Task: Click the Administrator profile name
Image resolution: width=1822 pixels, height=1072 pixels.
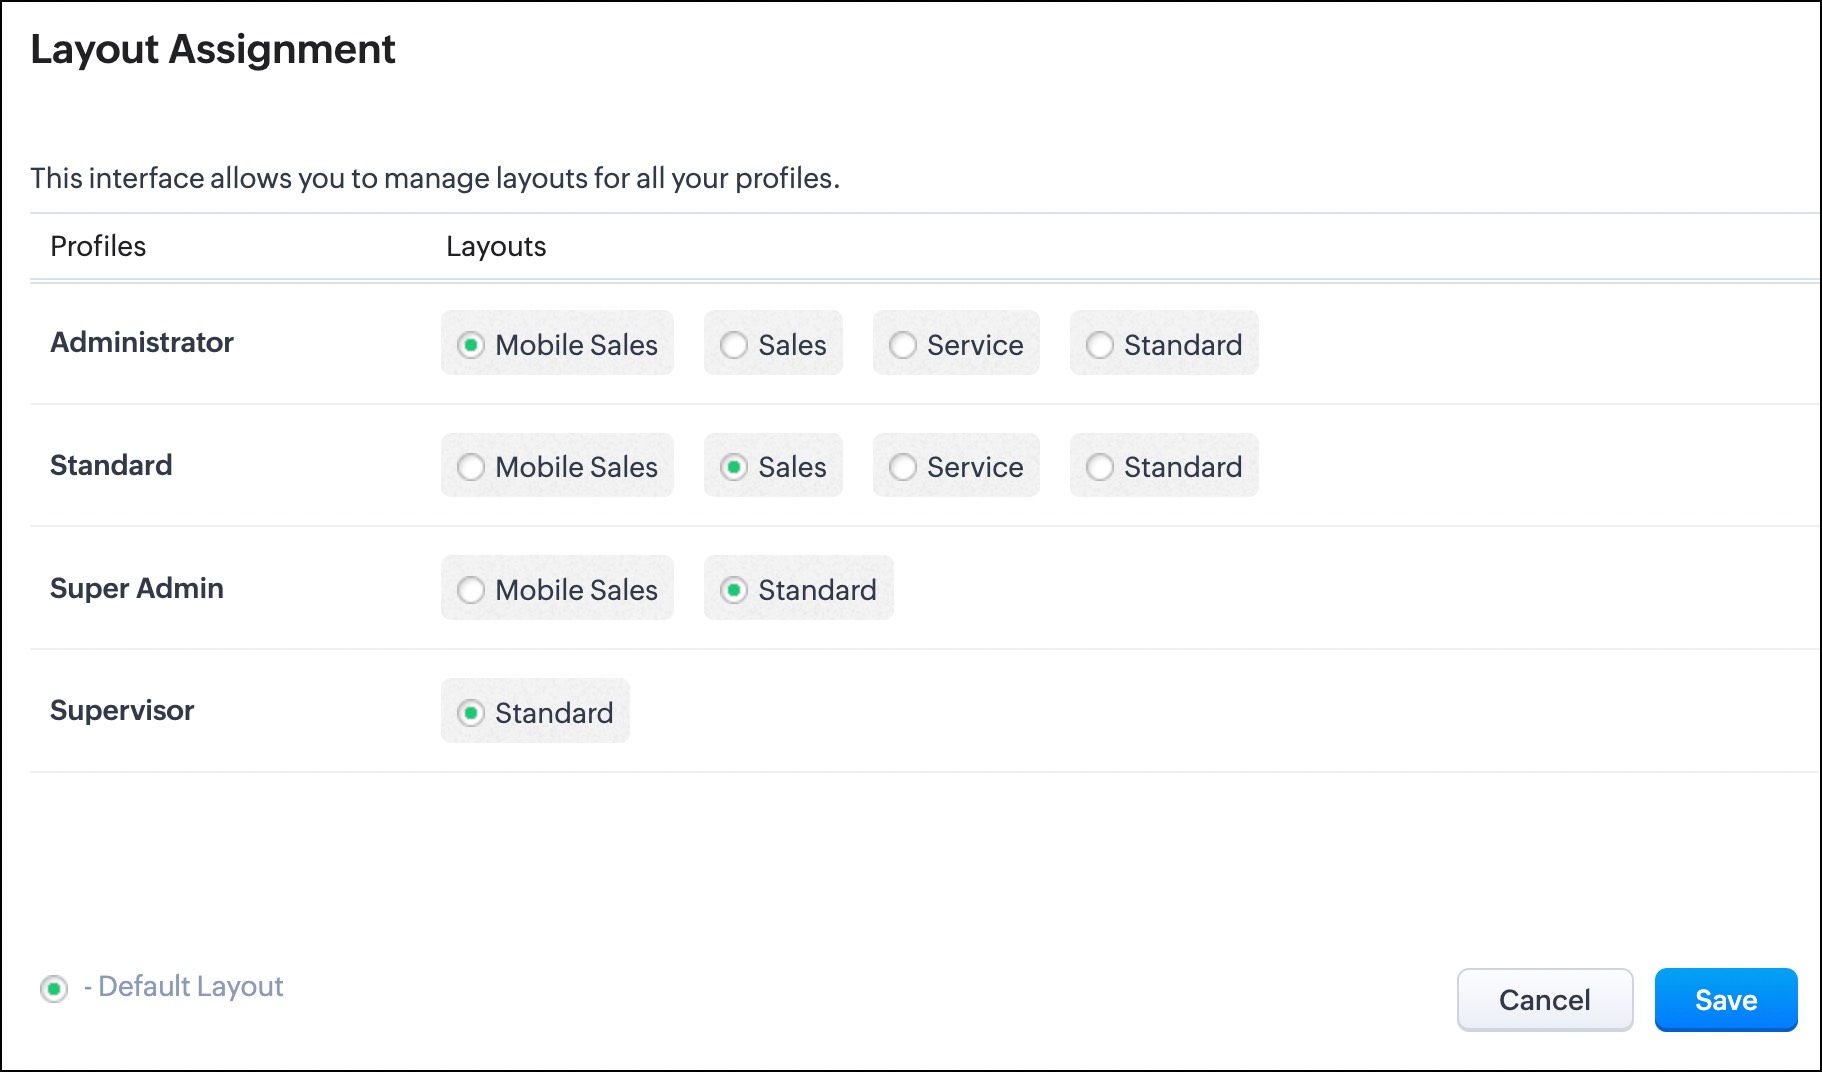Action: click(x=142, y=342)
